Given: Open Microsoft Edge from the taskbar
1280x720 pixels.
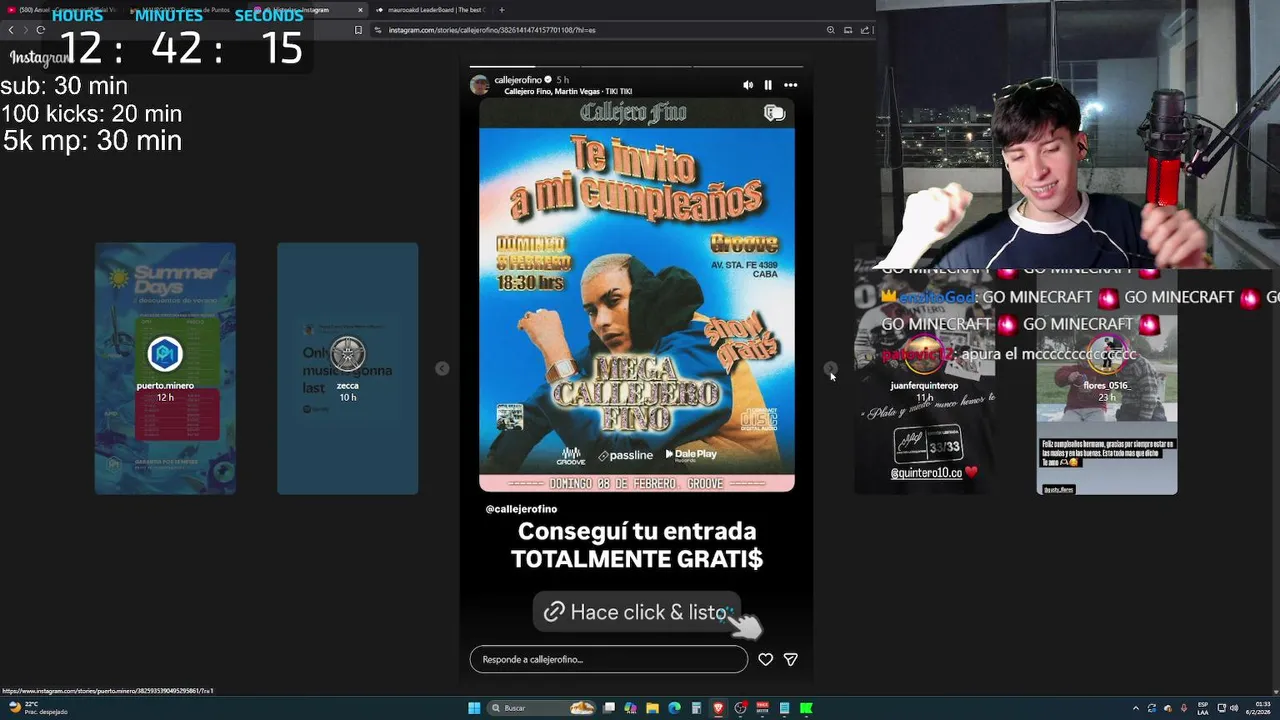Looking at the screenshot, I should [x=675, y=708].
